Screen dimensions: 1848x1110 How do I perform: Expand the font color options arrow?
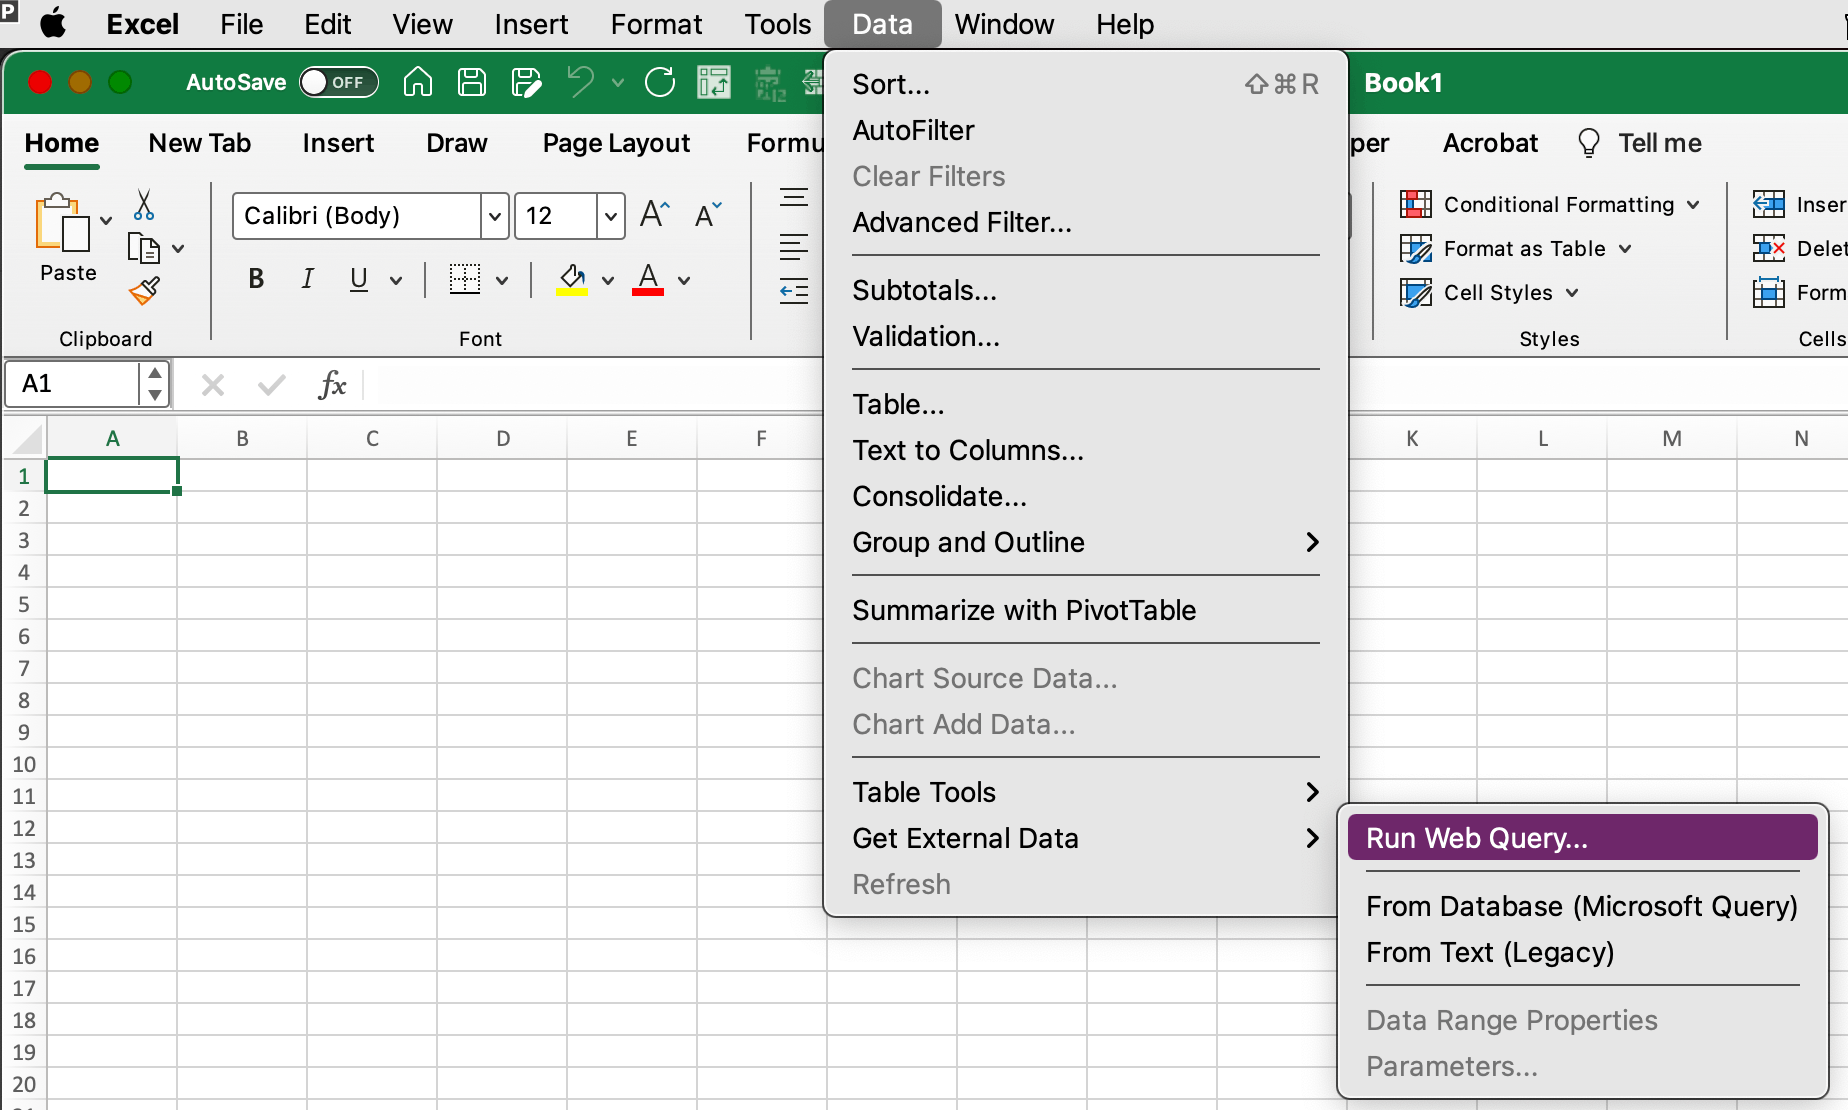pos(684,281)
